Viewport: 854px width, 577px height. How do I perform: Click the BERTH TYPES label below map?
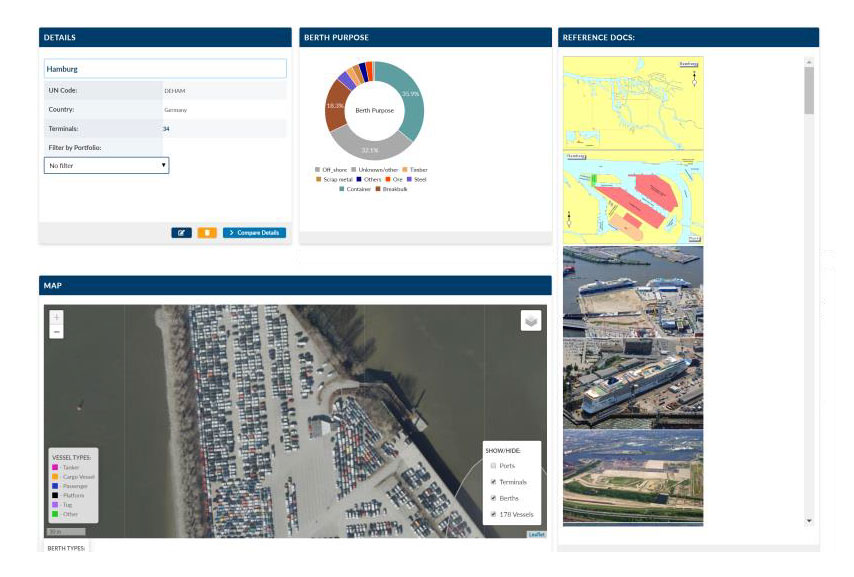tap(66, 548)
